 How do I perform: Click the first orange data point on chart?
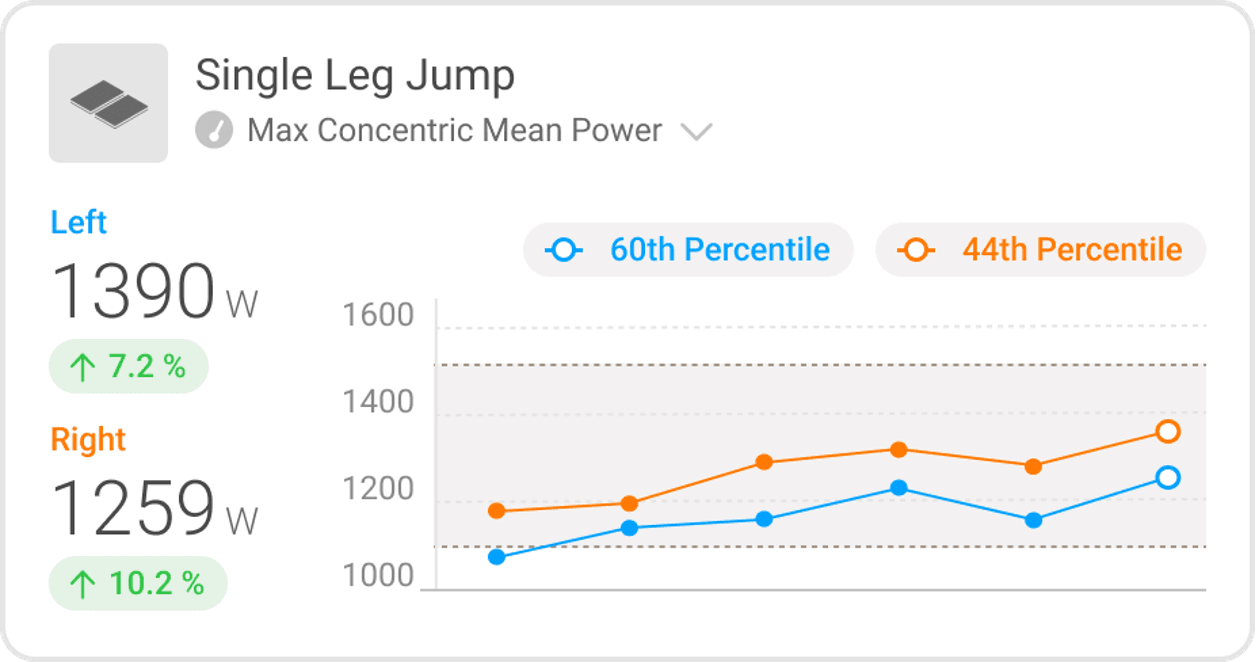point(496,511)
